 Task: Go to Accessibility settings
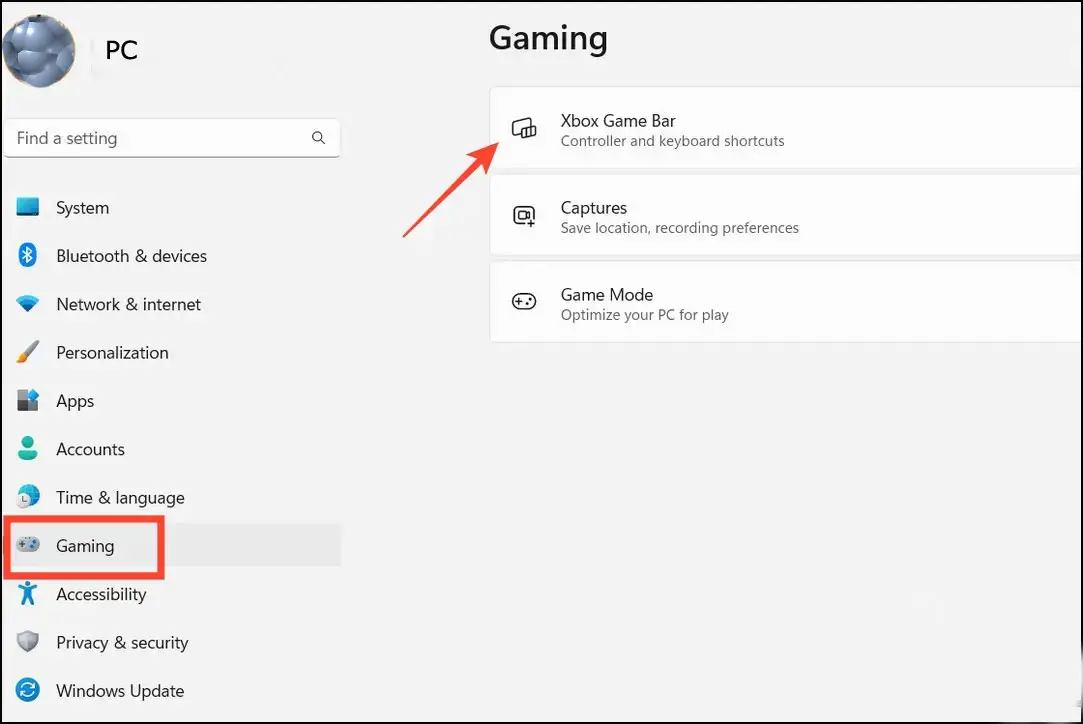(172, 594)
